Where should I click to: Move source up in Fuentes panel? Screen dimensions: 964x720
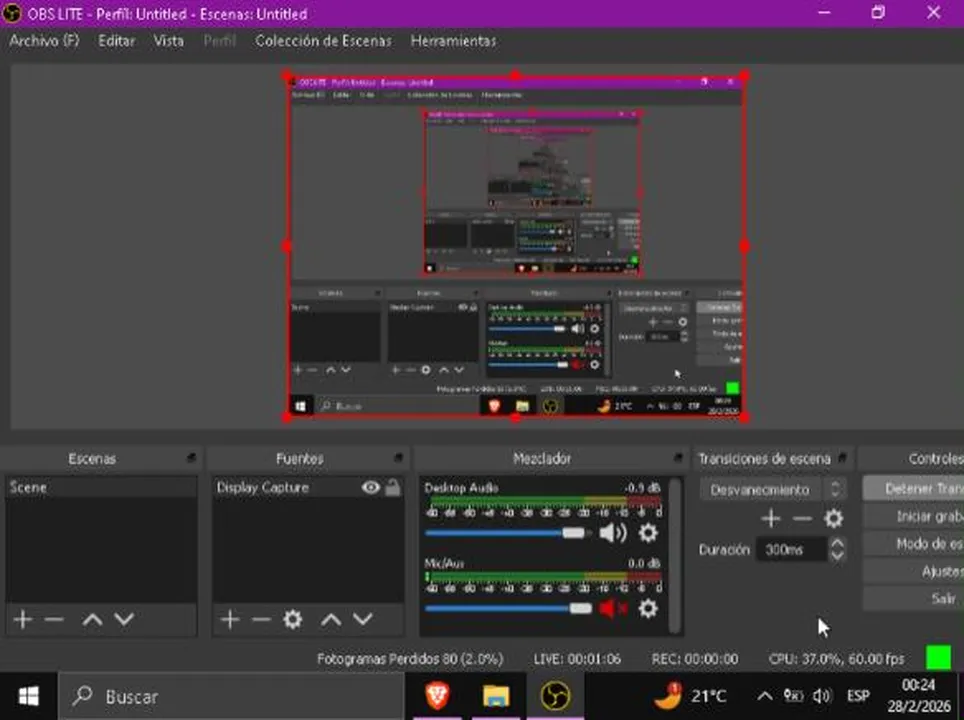331,619
